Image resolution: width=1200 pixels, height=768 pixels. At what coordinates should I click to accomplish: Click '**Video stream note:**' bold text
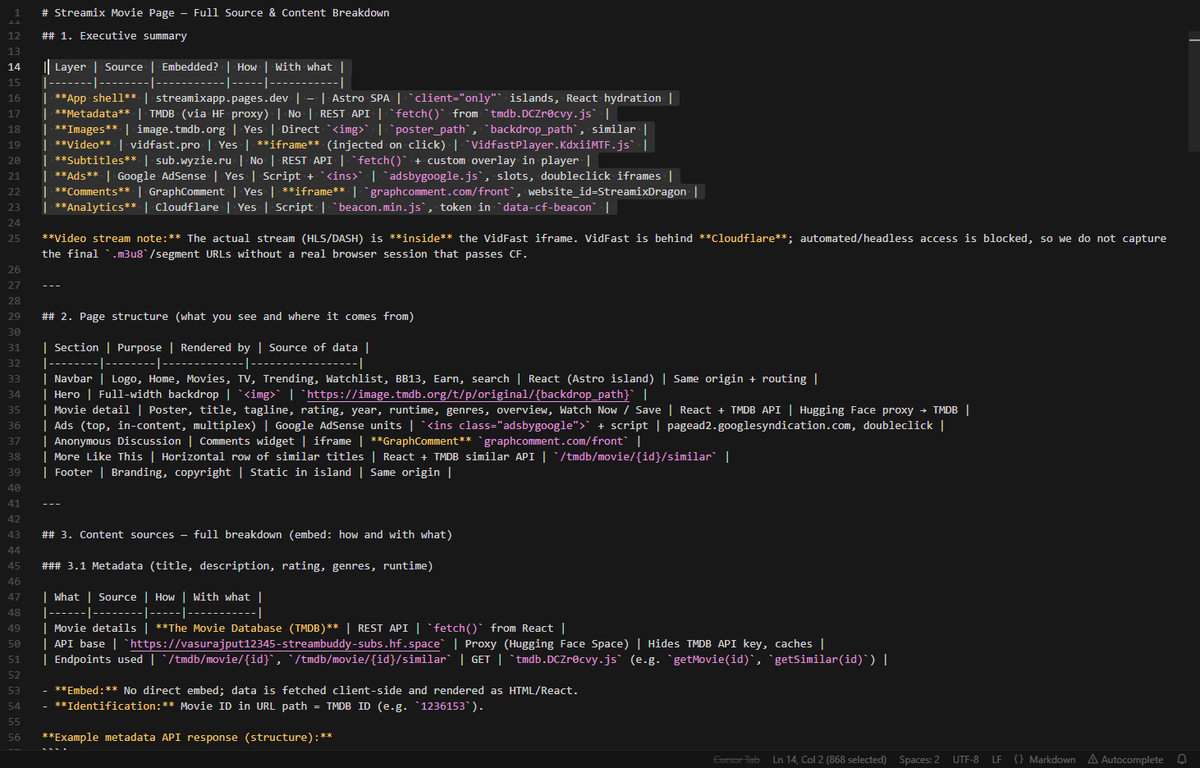pyautogui.click(x=111, y=238)
